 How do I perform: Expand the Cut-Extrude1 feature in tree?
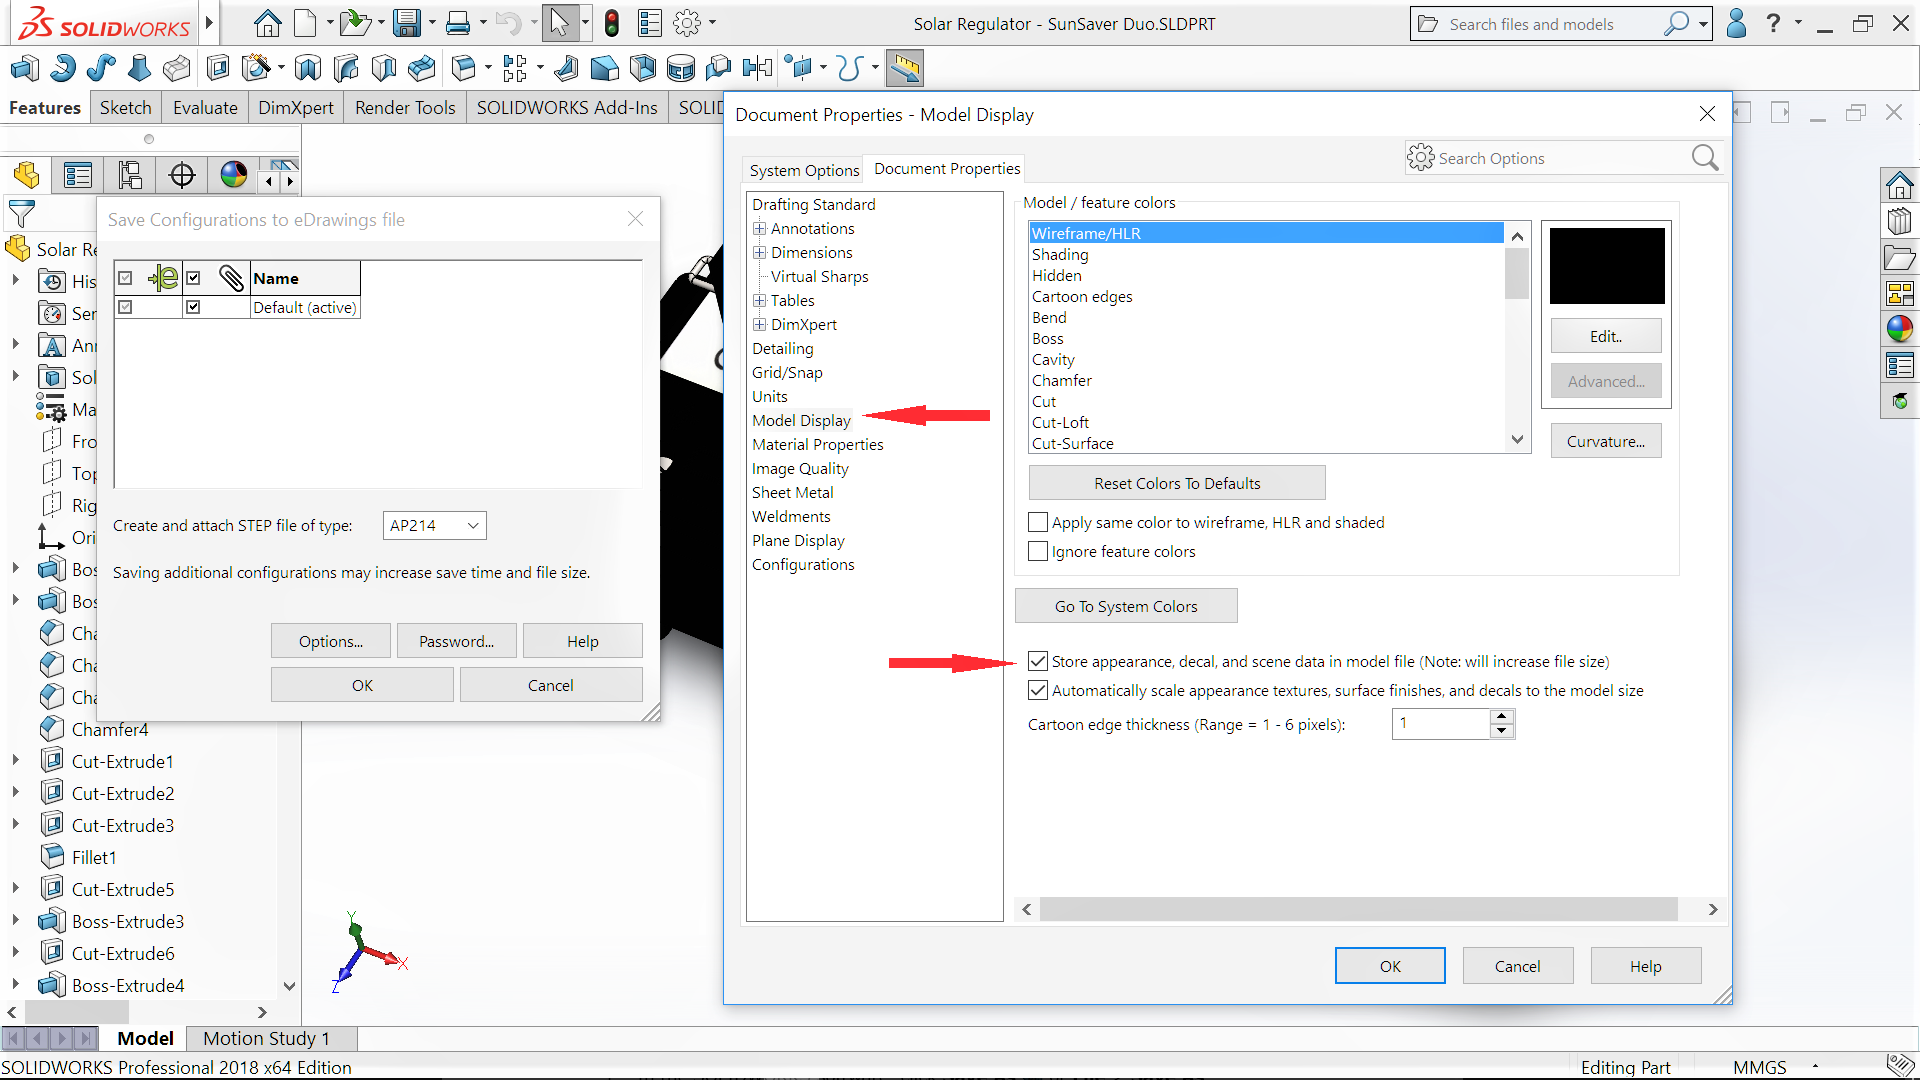point(15,761)
